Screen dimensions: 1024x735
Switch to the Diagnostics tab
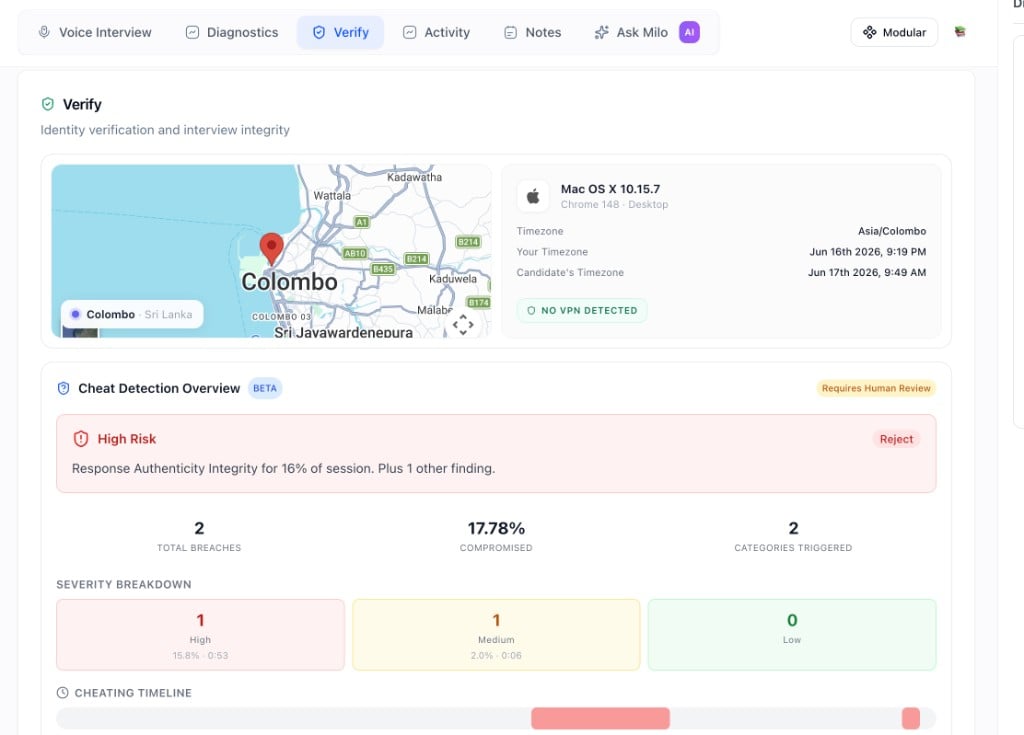[232, 32]
